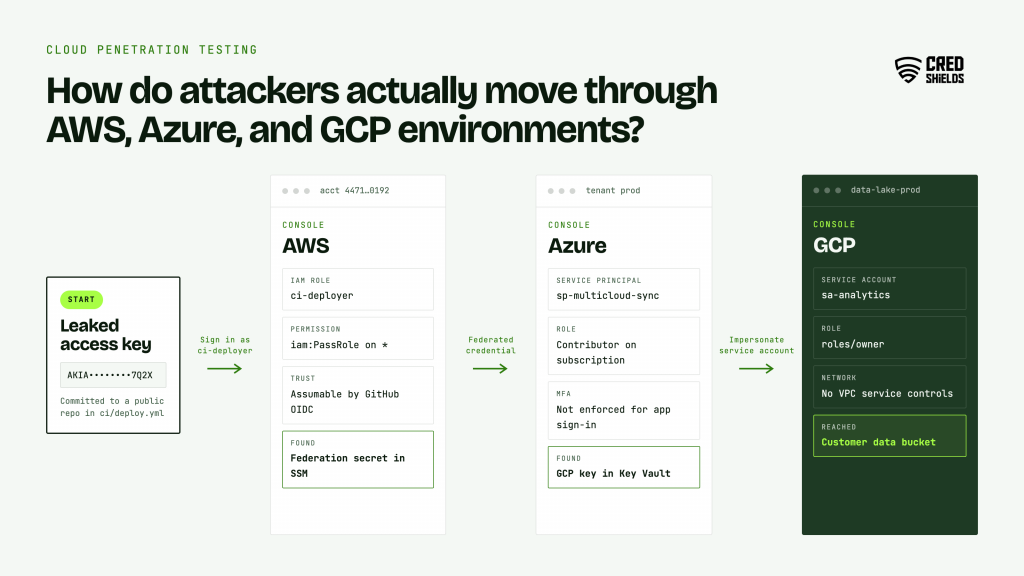Select the 'No VPC service controls' network card

click(x=889, y=387)
